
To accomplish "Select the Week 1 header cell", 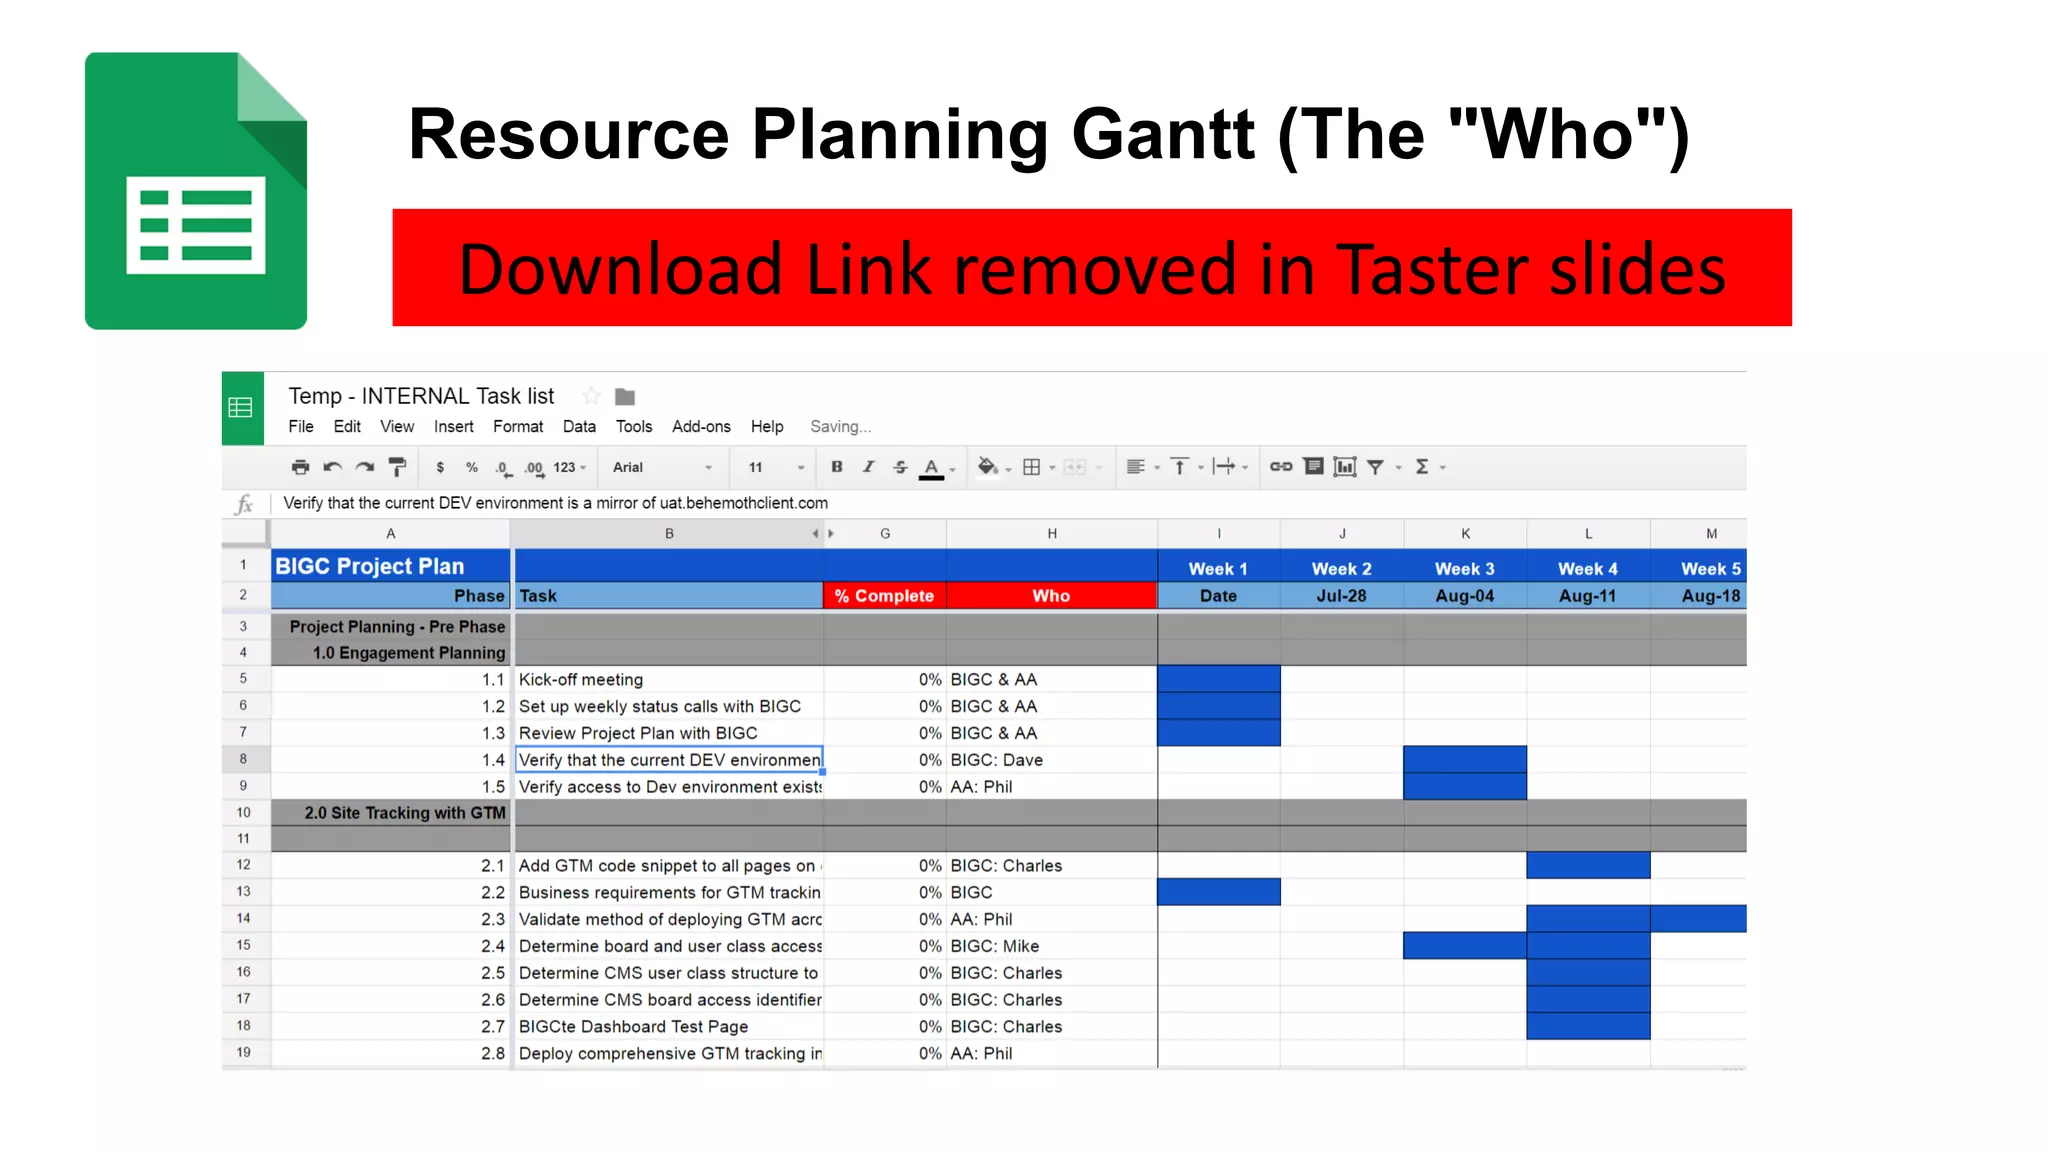I will [1218, 569].
